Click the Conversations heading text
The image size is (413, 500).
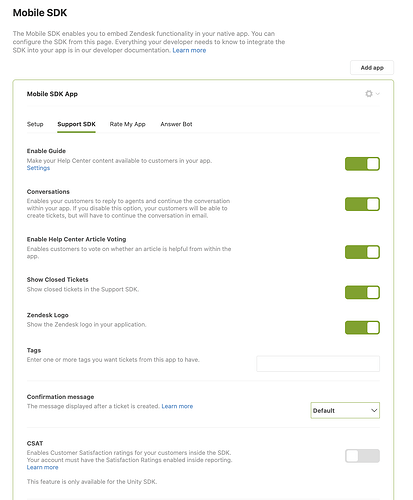pyautogui.click(x=48, y=192)
